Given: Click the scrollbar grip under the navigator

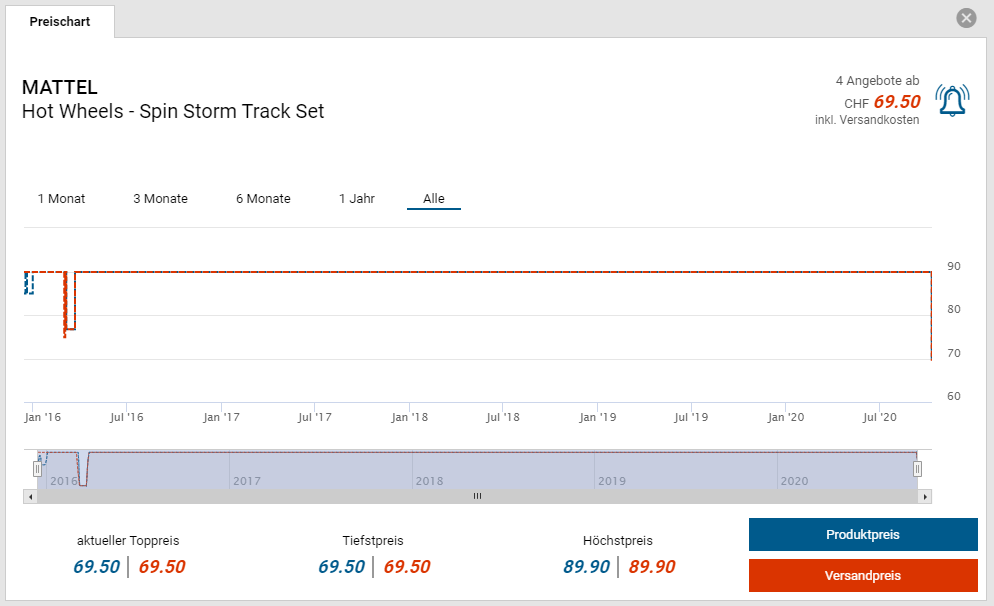Looking at the screenshot, I should click(x=477, y=496).
